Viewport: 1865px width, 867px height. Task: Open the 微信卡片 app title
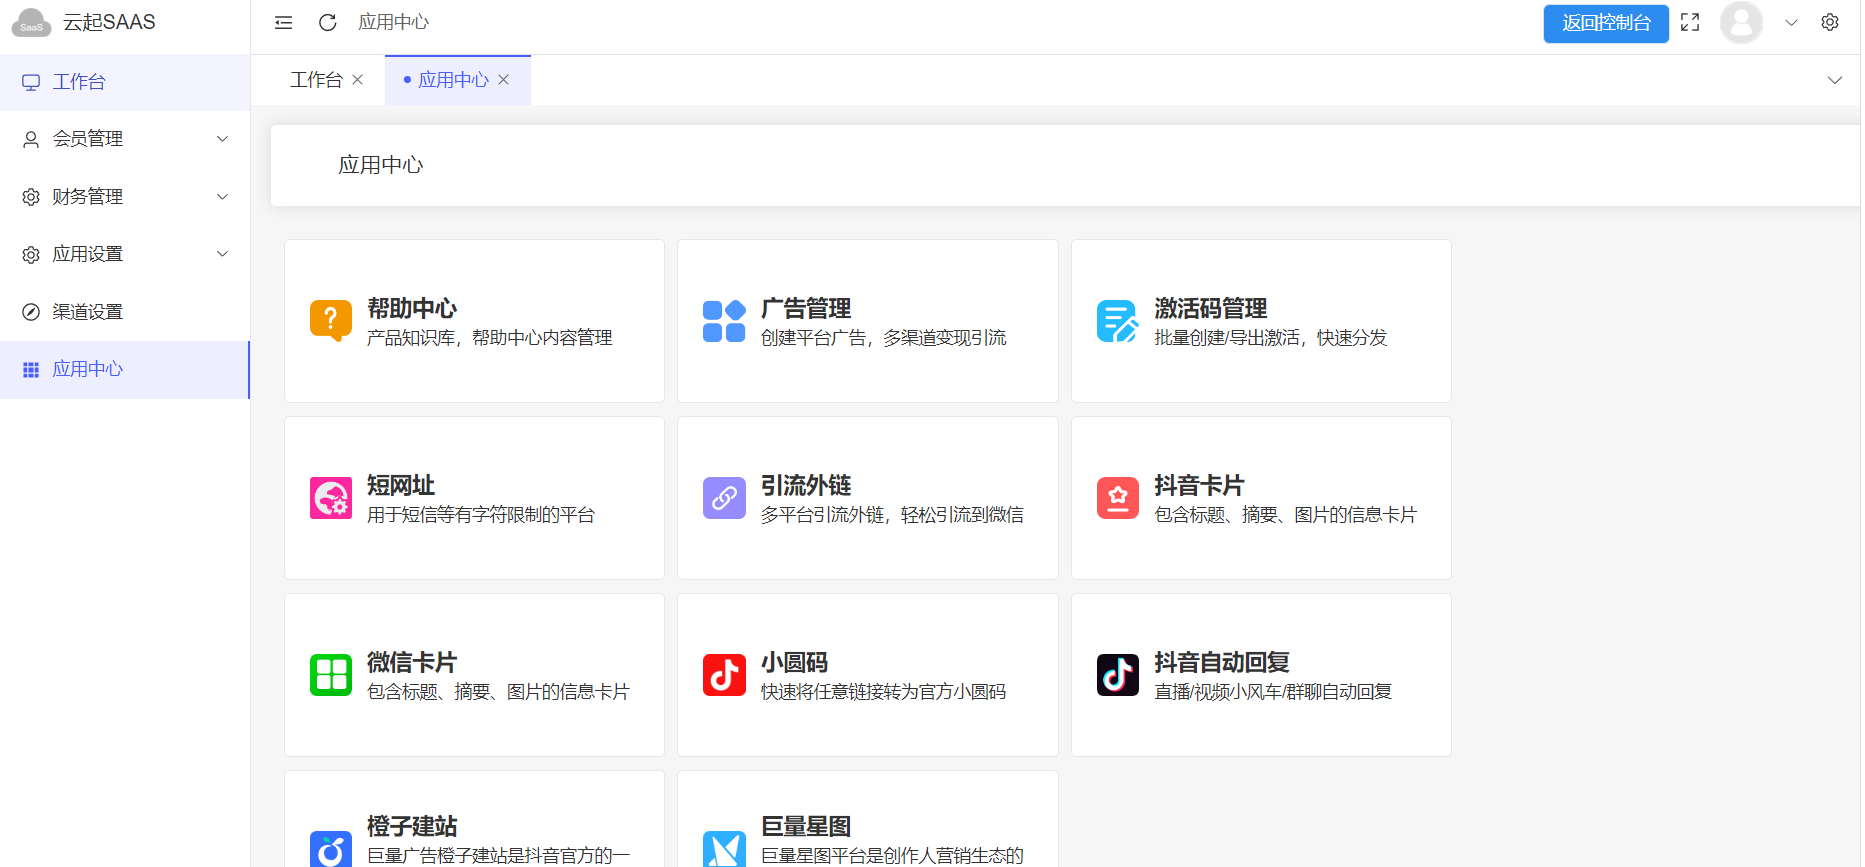click(x=412, y=662)
